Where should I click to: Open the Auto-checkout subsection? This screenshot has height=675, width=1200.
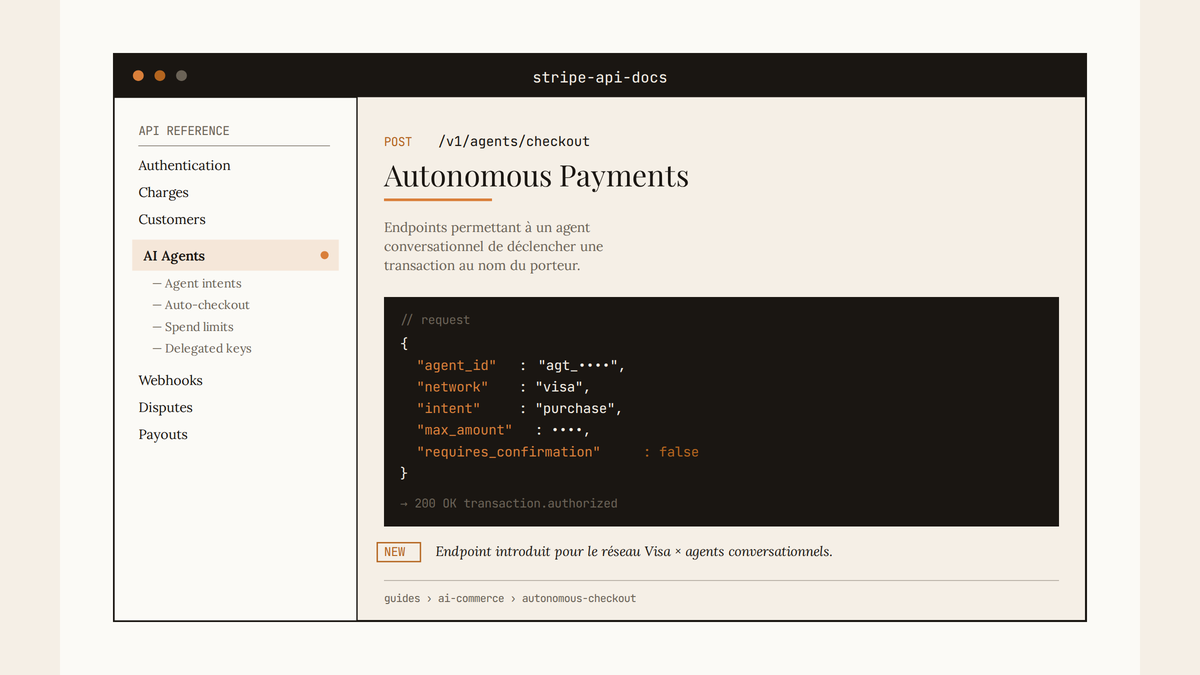pyautogui.click(x=201, y=305)
